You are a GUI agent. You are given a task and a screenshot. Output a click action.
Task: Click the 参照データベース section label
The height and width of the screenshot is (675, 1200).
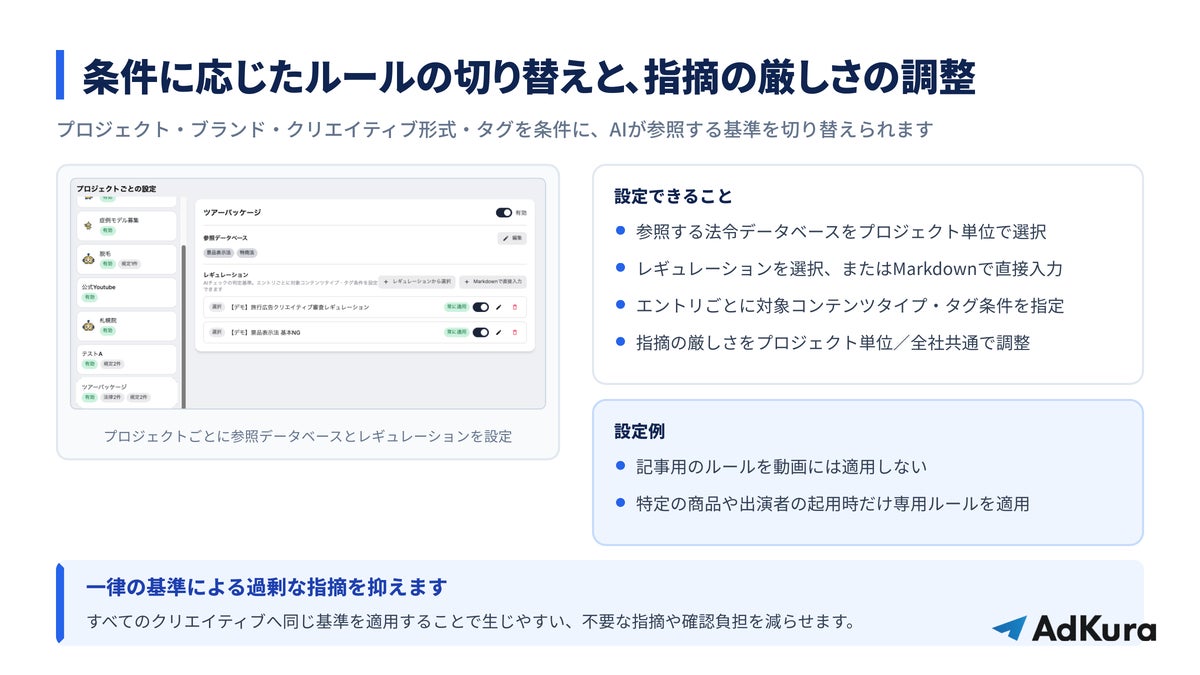pos(225,238)
